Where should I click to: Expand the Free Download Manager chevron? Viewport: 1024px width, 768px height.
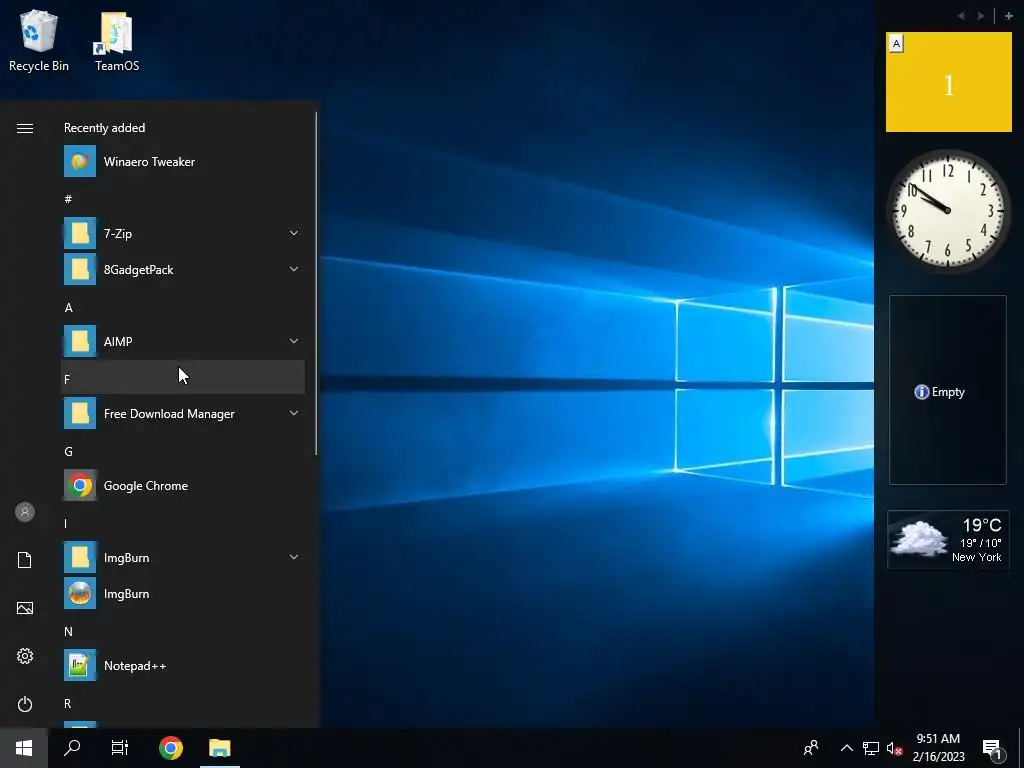294,413
